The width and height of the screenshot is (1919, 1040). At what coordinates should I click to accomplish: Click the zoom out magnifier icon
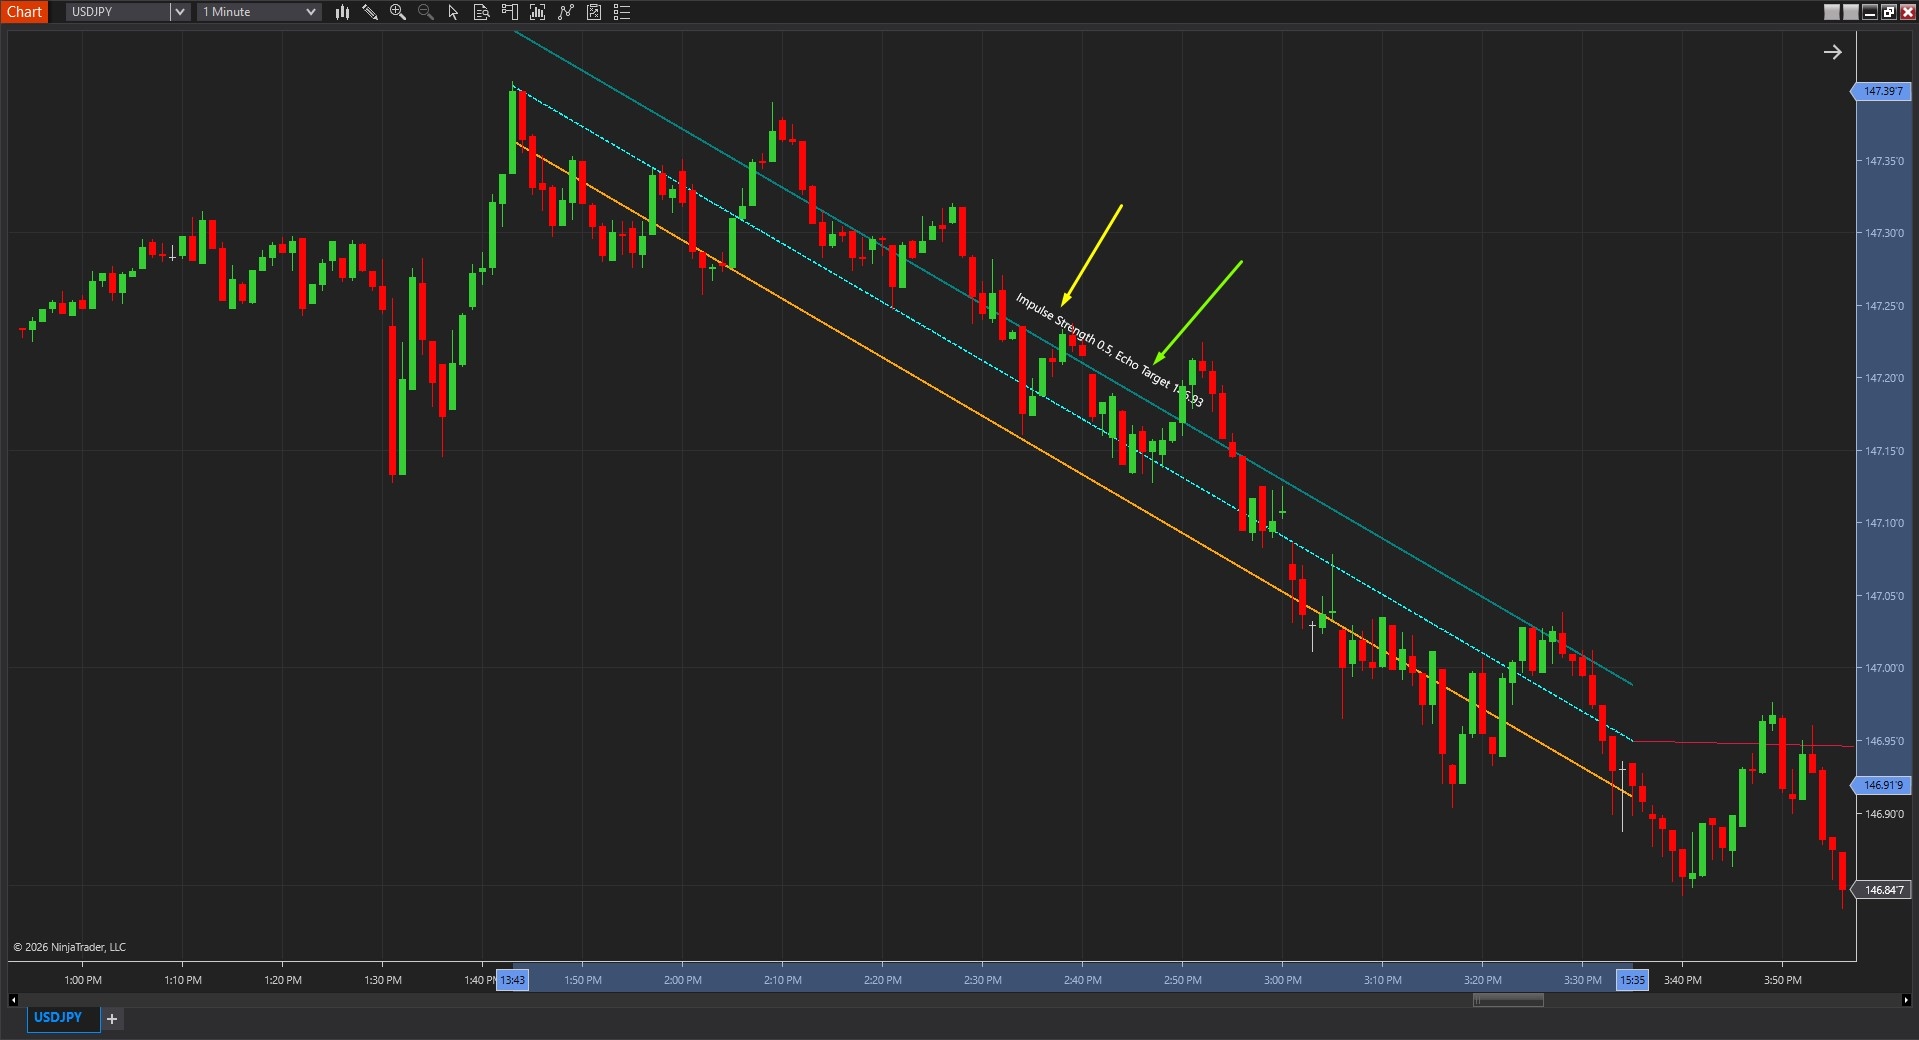[x=426, y=12]
